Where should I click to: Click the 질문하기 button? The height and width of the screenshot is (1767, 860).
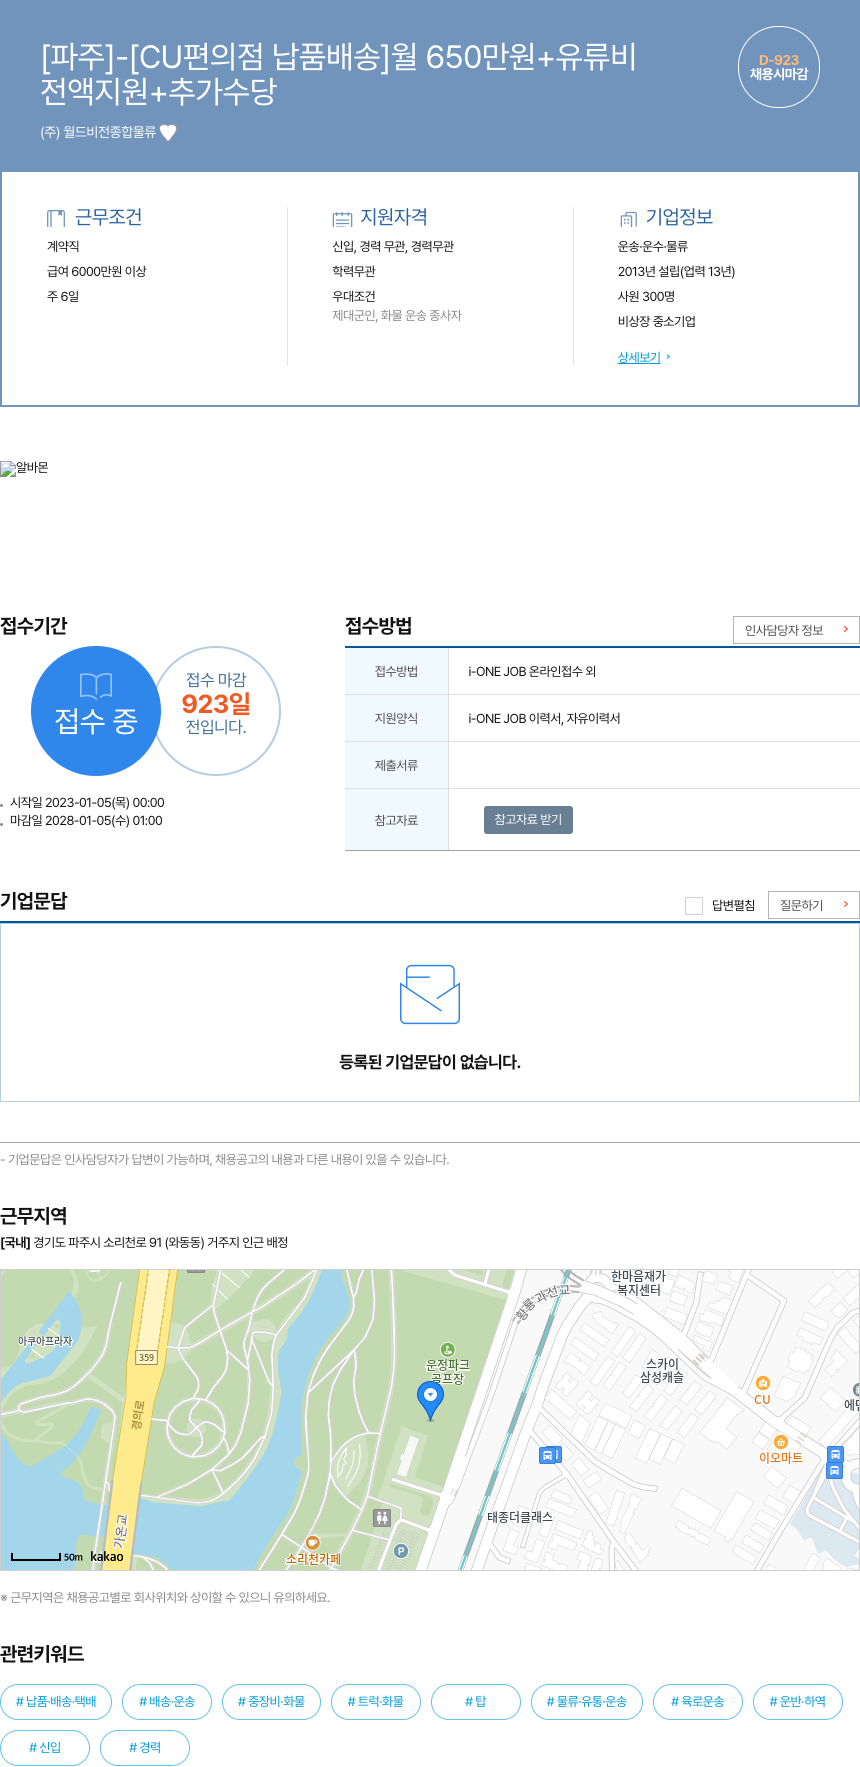coord(814,905)
